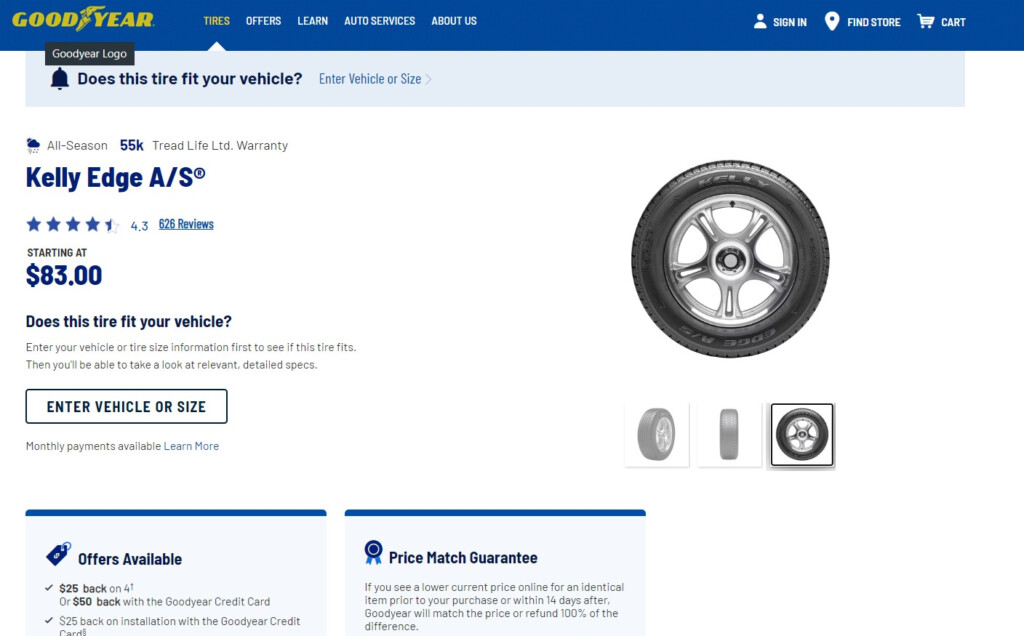Image resolution: width=1024 pixels, height=636 pixels.
Task: Open the Tires menu
Action: click(216, 21)
